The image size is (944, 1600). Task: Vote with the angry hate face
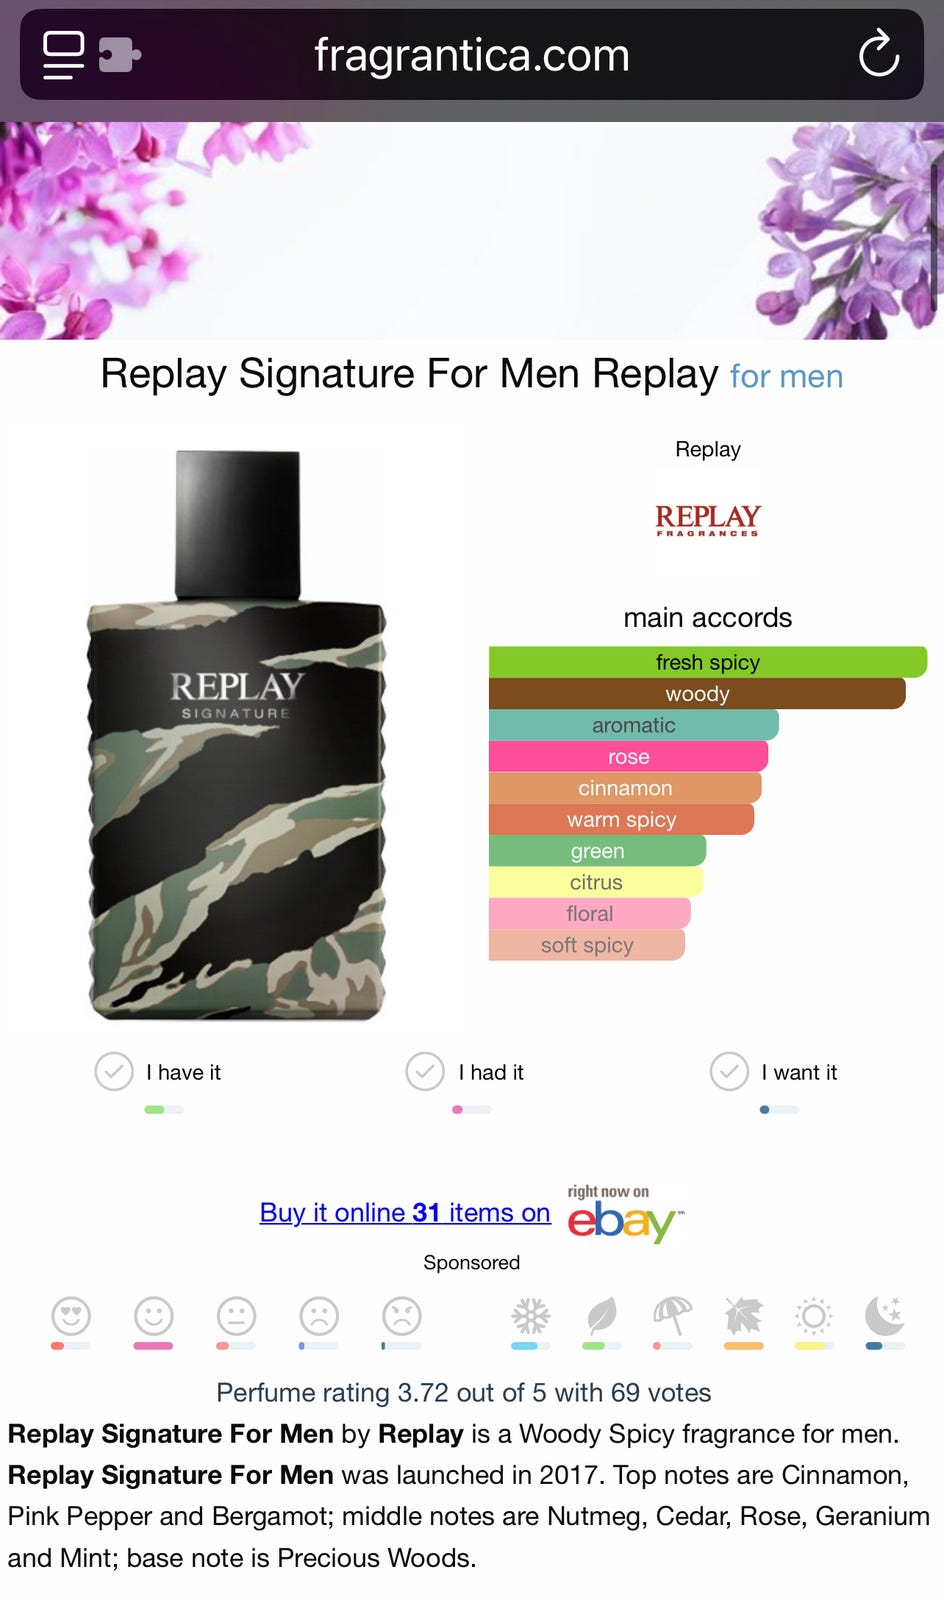(402, 1316)
